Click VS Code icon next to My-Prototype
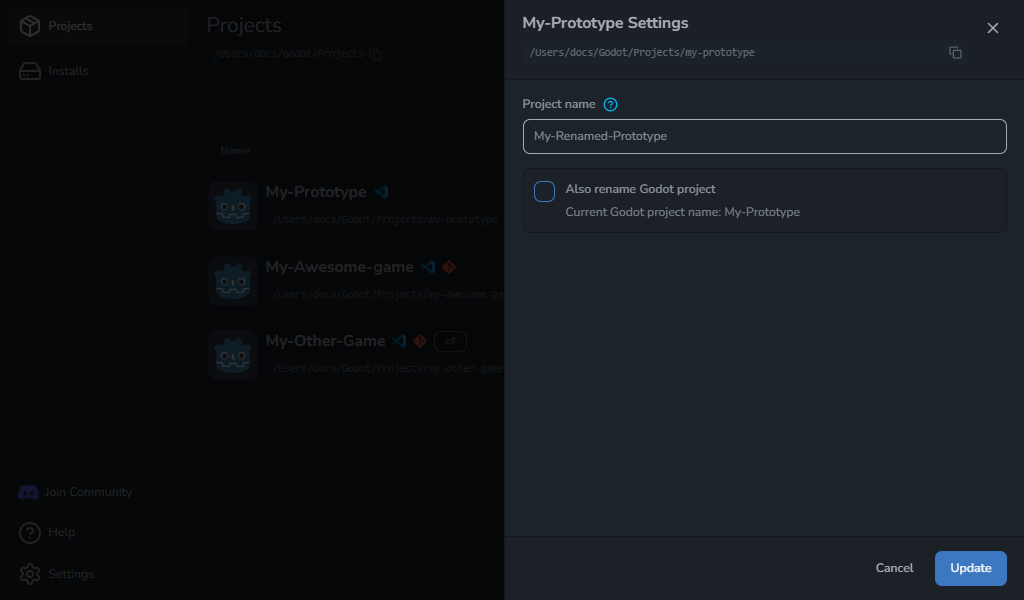The image size is (1024, 600). pos(381,192)
